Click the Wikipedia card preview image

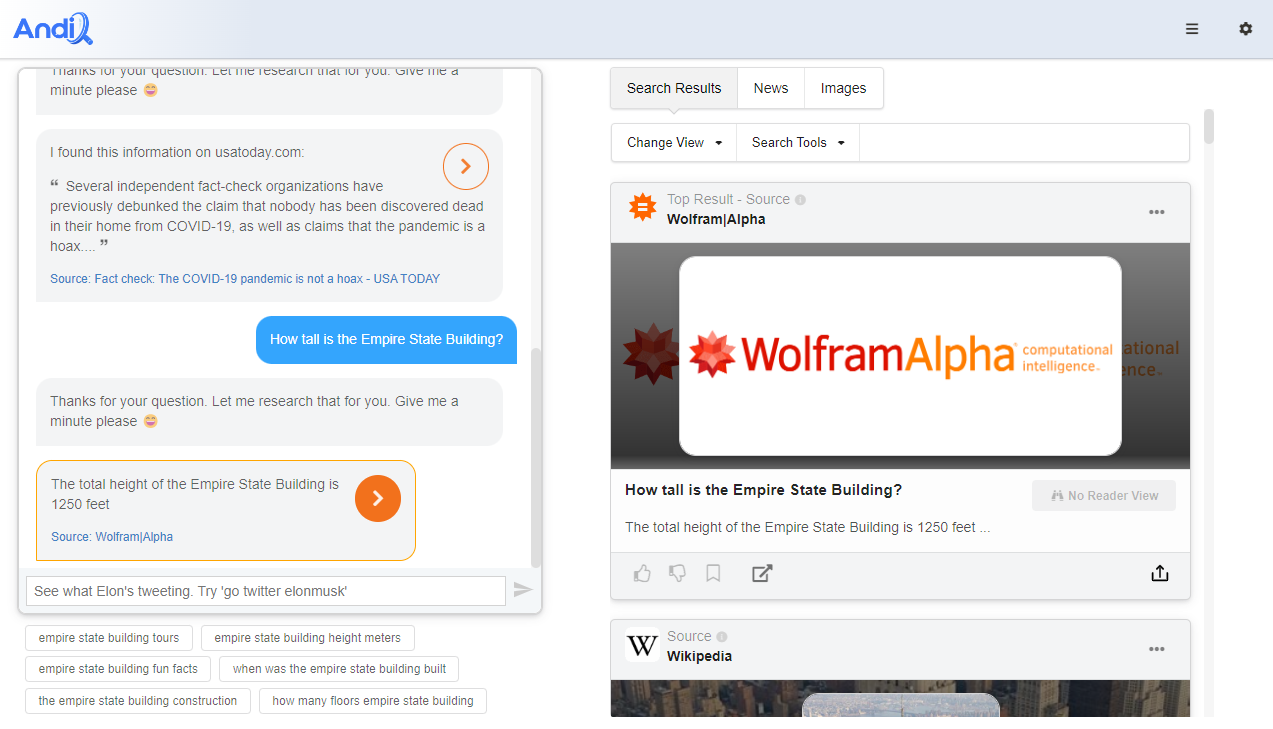(900, 698)
